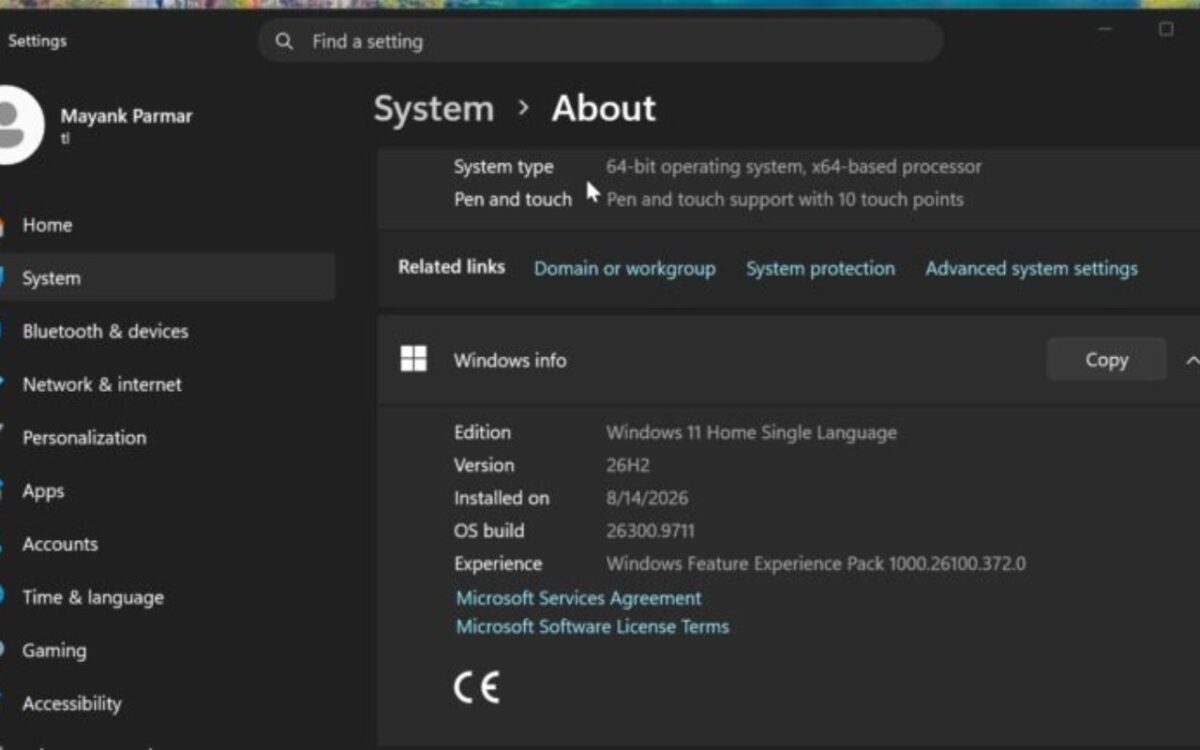Viewport: 1200px width, 750px height.
Task: Click the Windows logo icon beside Windows info
Action: 413,359
